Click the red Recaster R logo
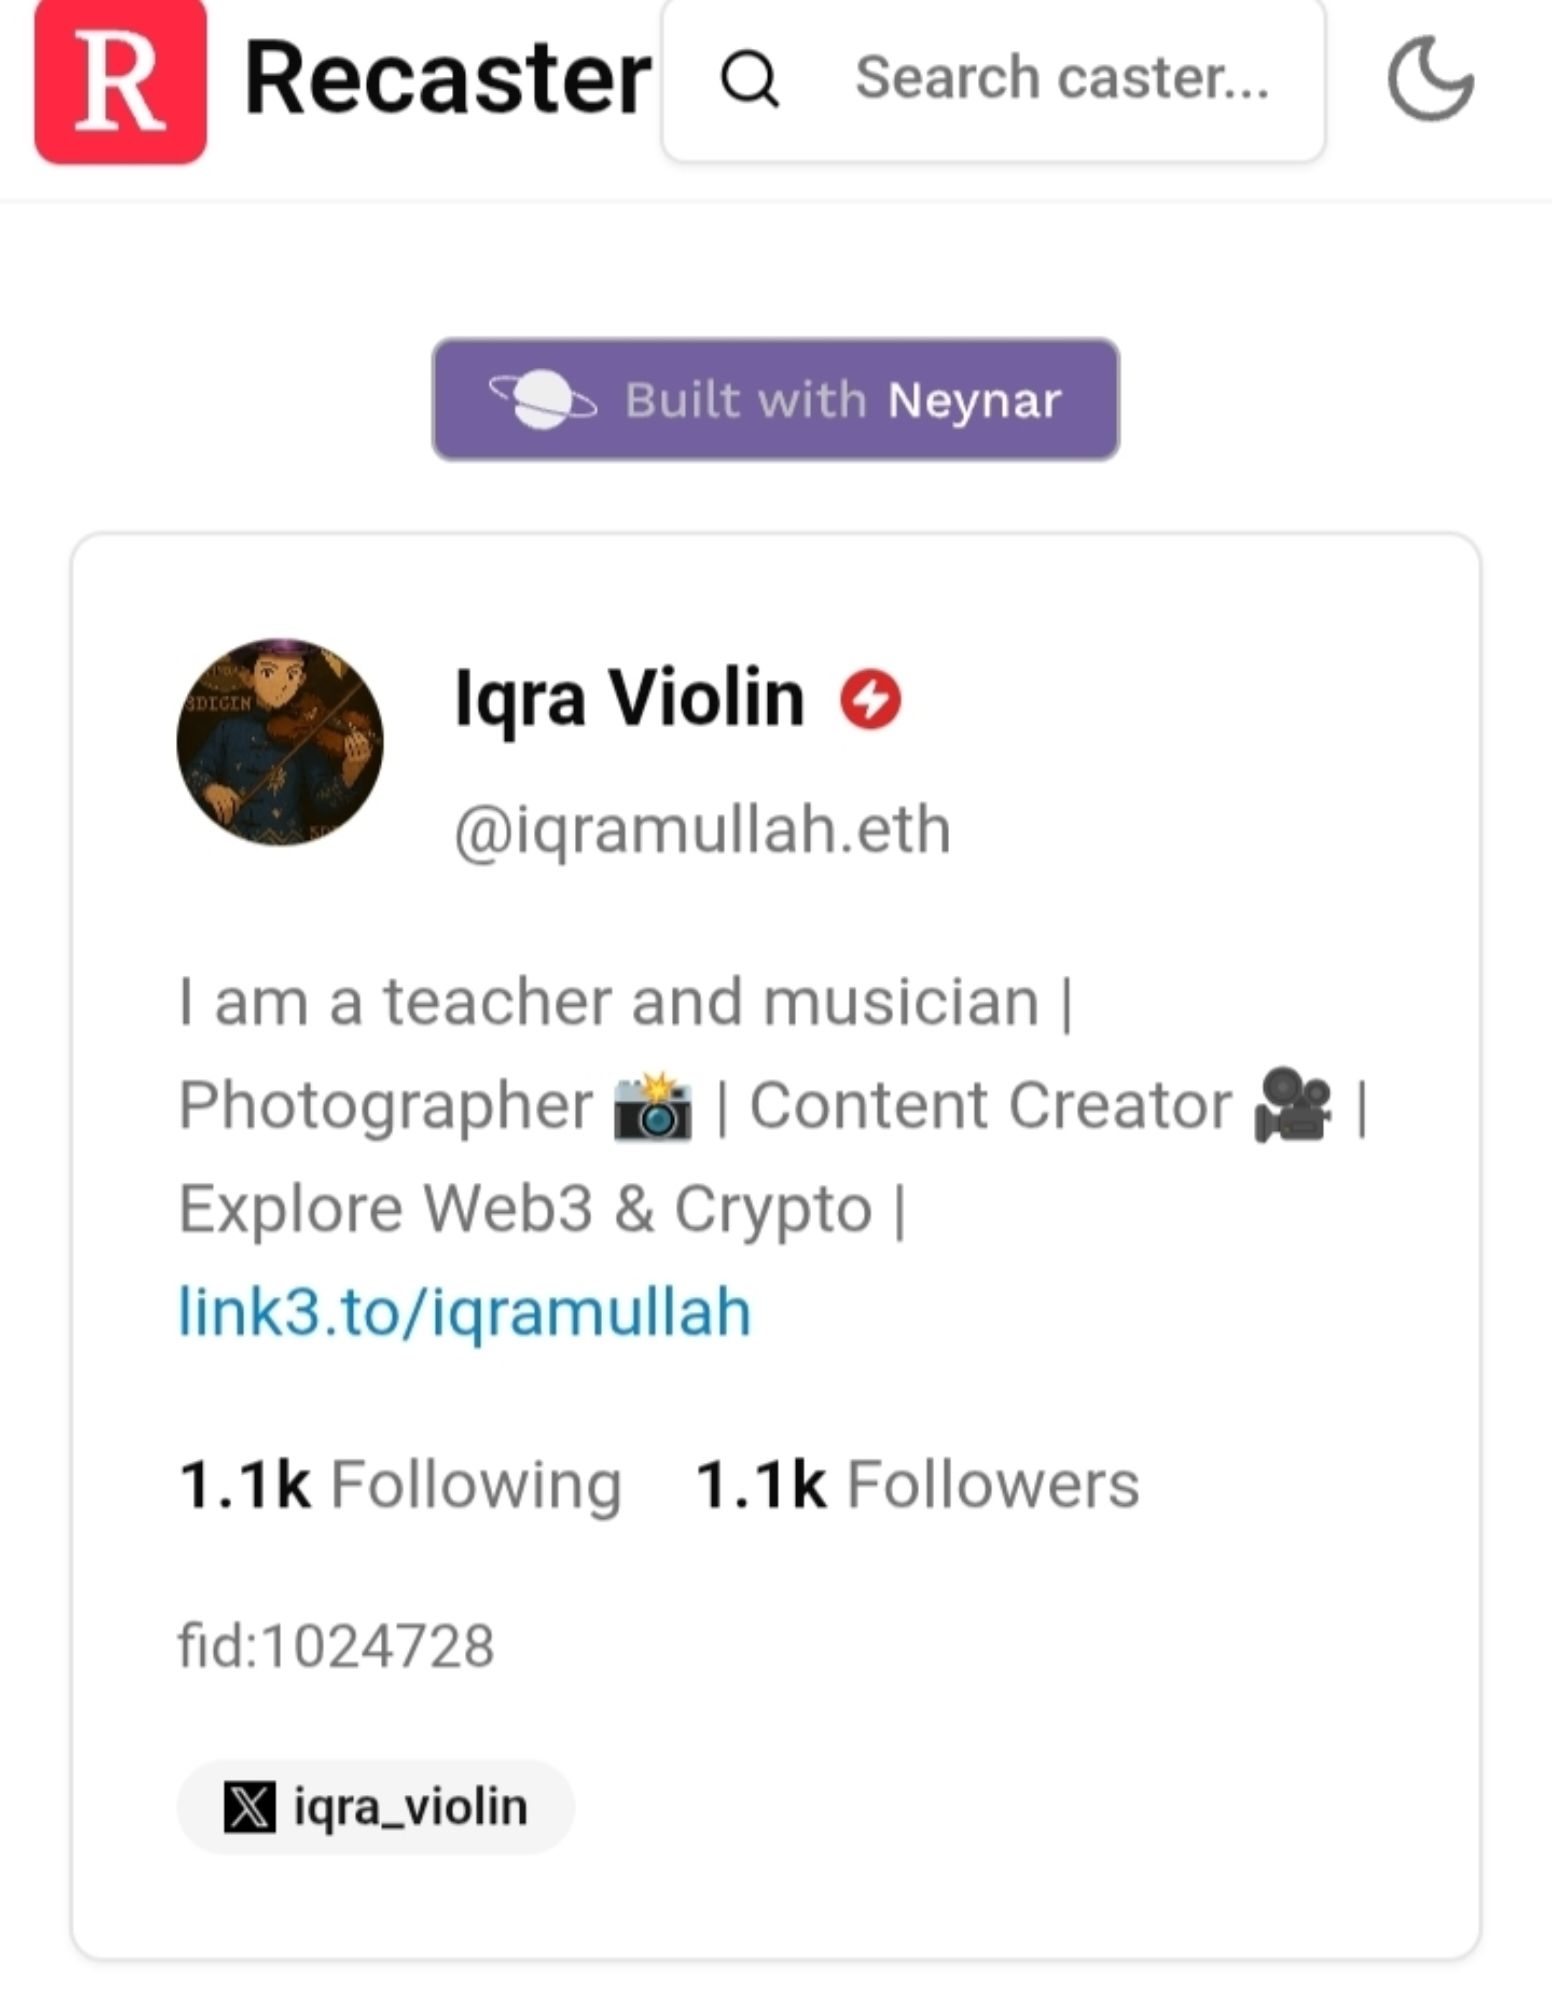Viewport: 1552px width, 2000px height. coord(120,80)
